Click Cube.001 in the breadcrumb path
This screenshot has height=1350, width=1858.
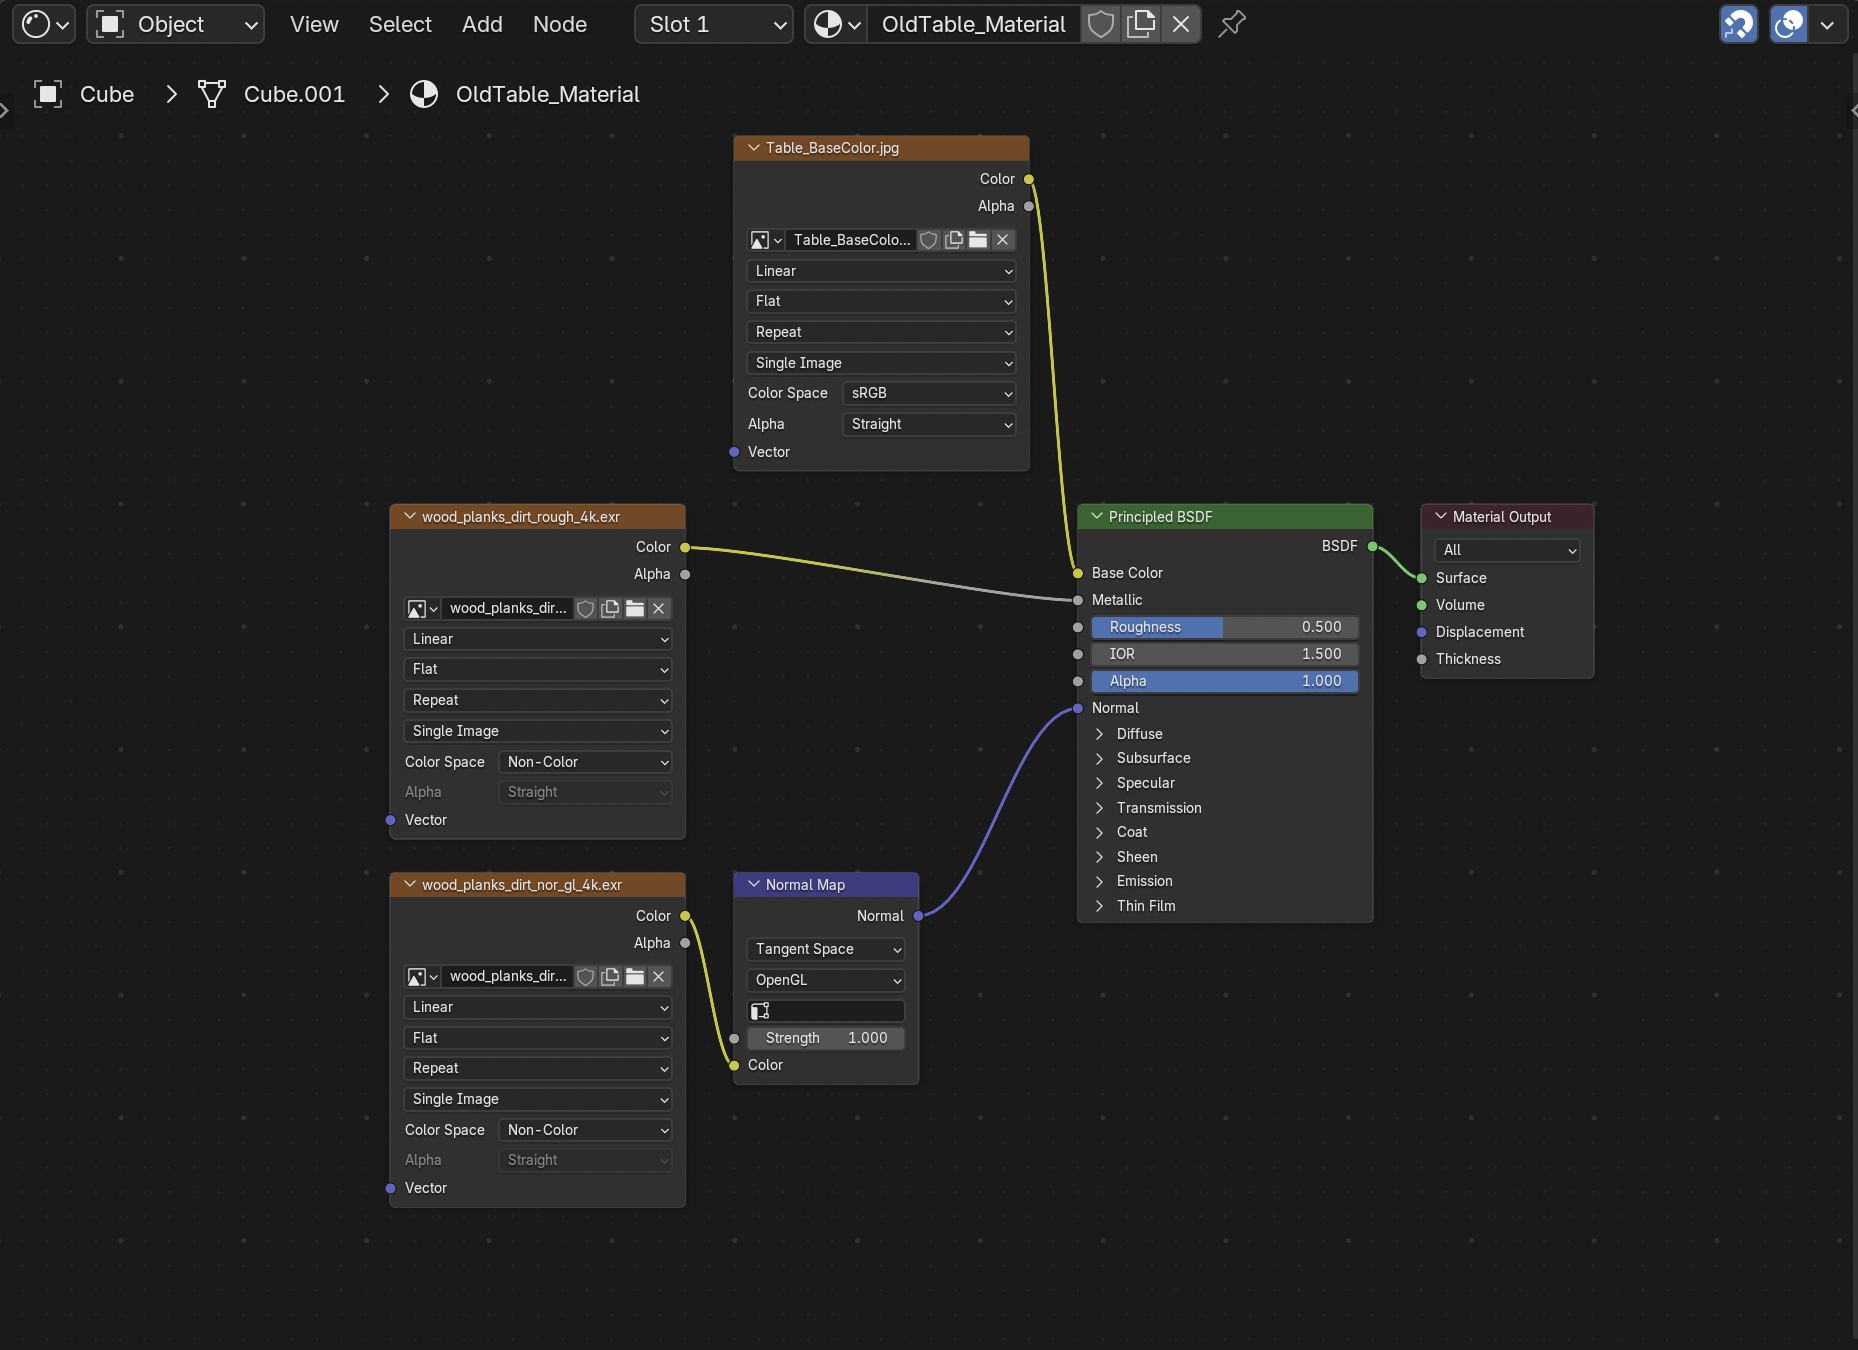tap(294, 94)
